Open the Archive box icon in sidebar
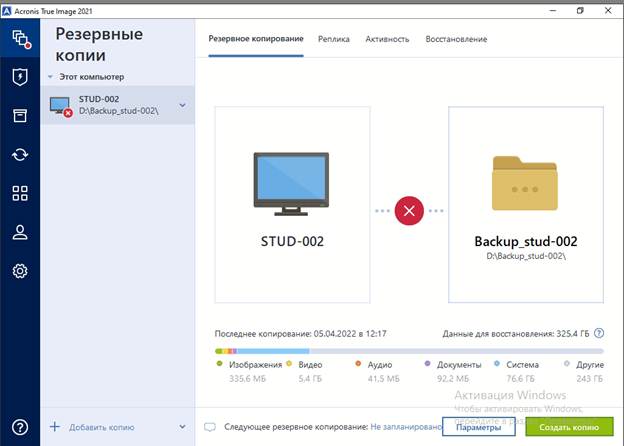Image resolution: width=624 pixels, height=446 pixels. (20, 115)
